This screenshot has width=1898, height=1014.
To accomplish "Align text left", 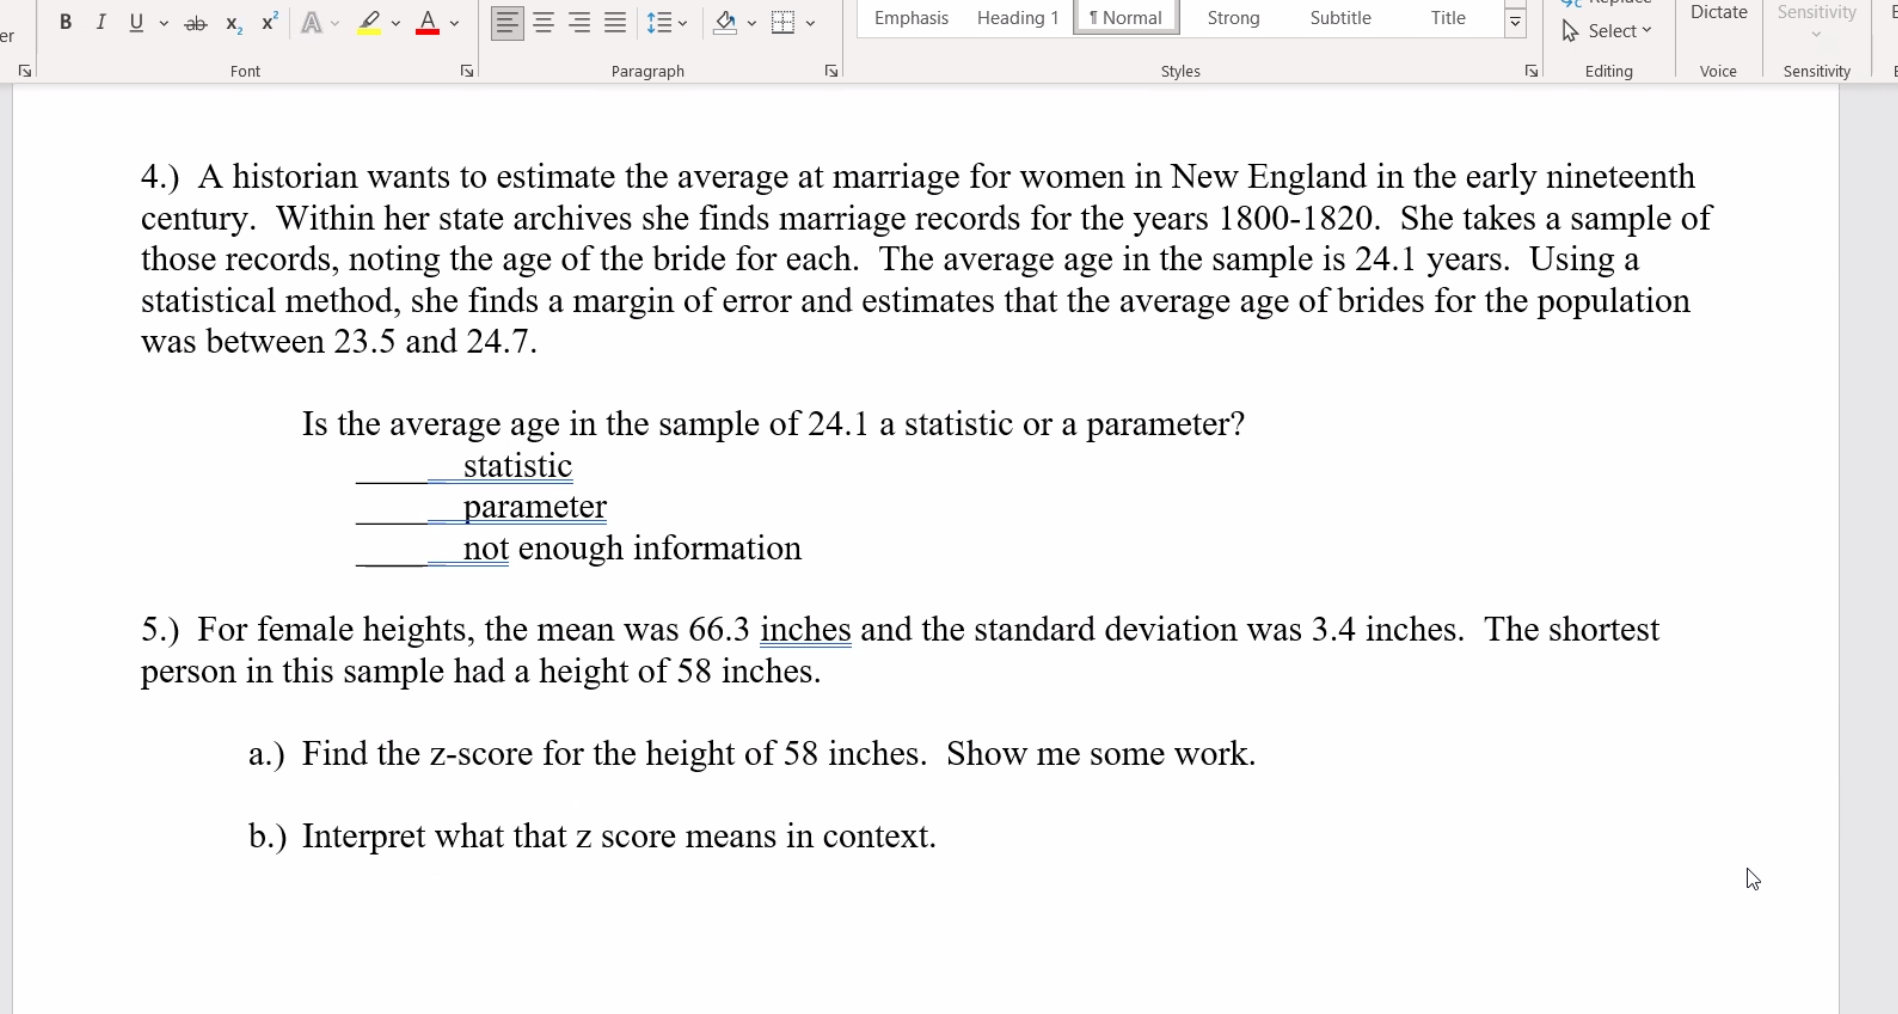I will coord(507,22).
